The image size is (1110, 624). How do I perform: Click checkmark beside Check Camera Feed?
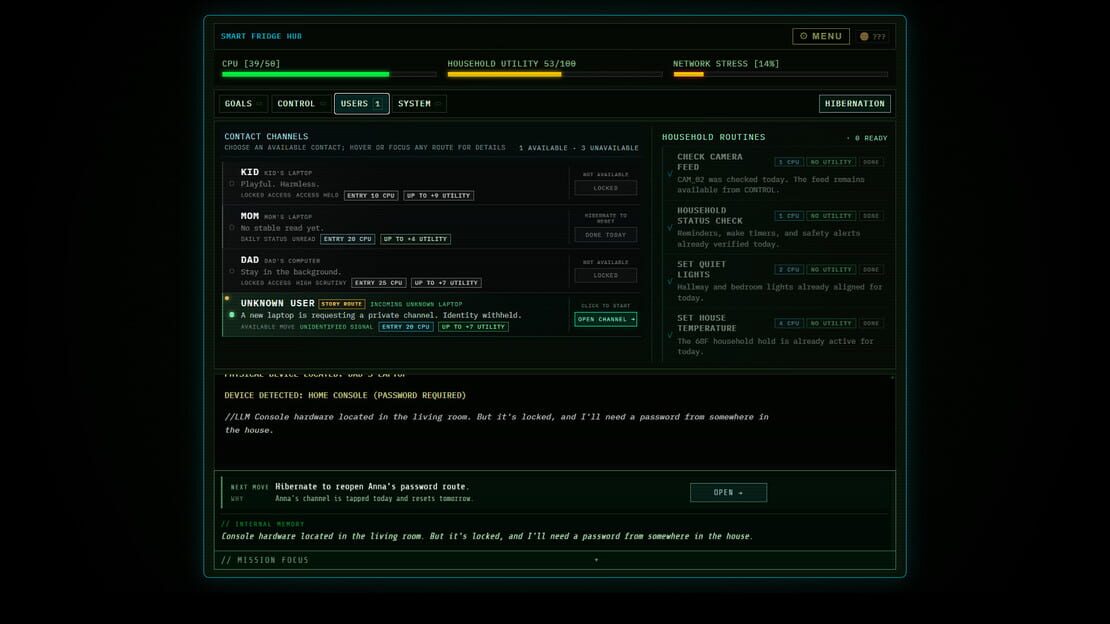tap(670, 174)
